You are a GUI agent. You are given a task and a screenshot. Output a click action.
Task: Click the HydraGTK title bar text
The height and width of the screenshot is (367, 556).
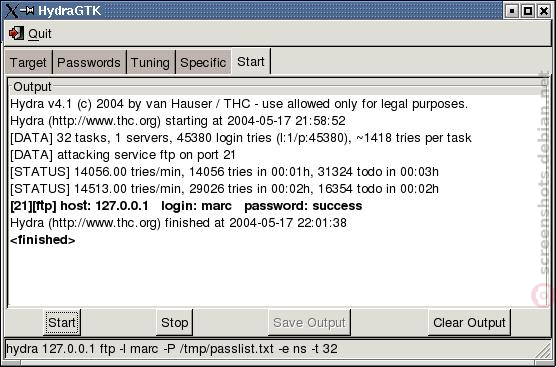coord(70,11)
